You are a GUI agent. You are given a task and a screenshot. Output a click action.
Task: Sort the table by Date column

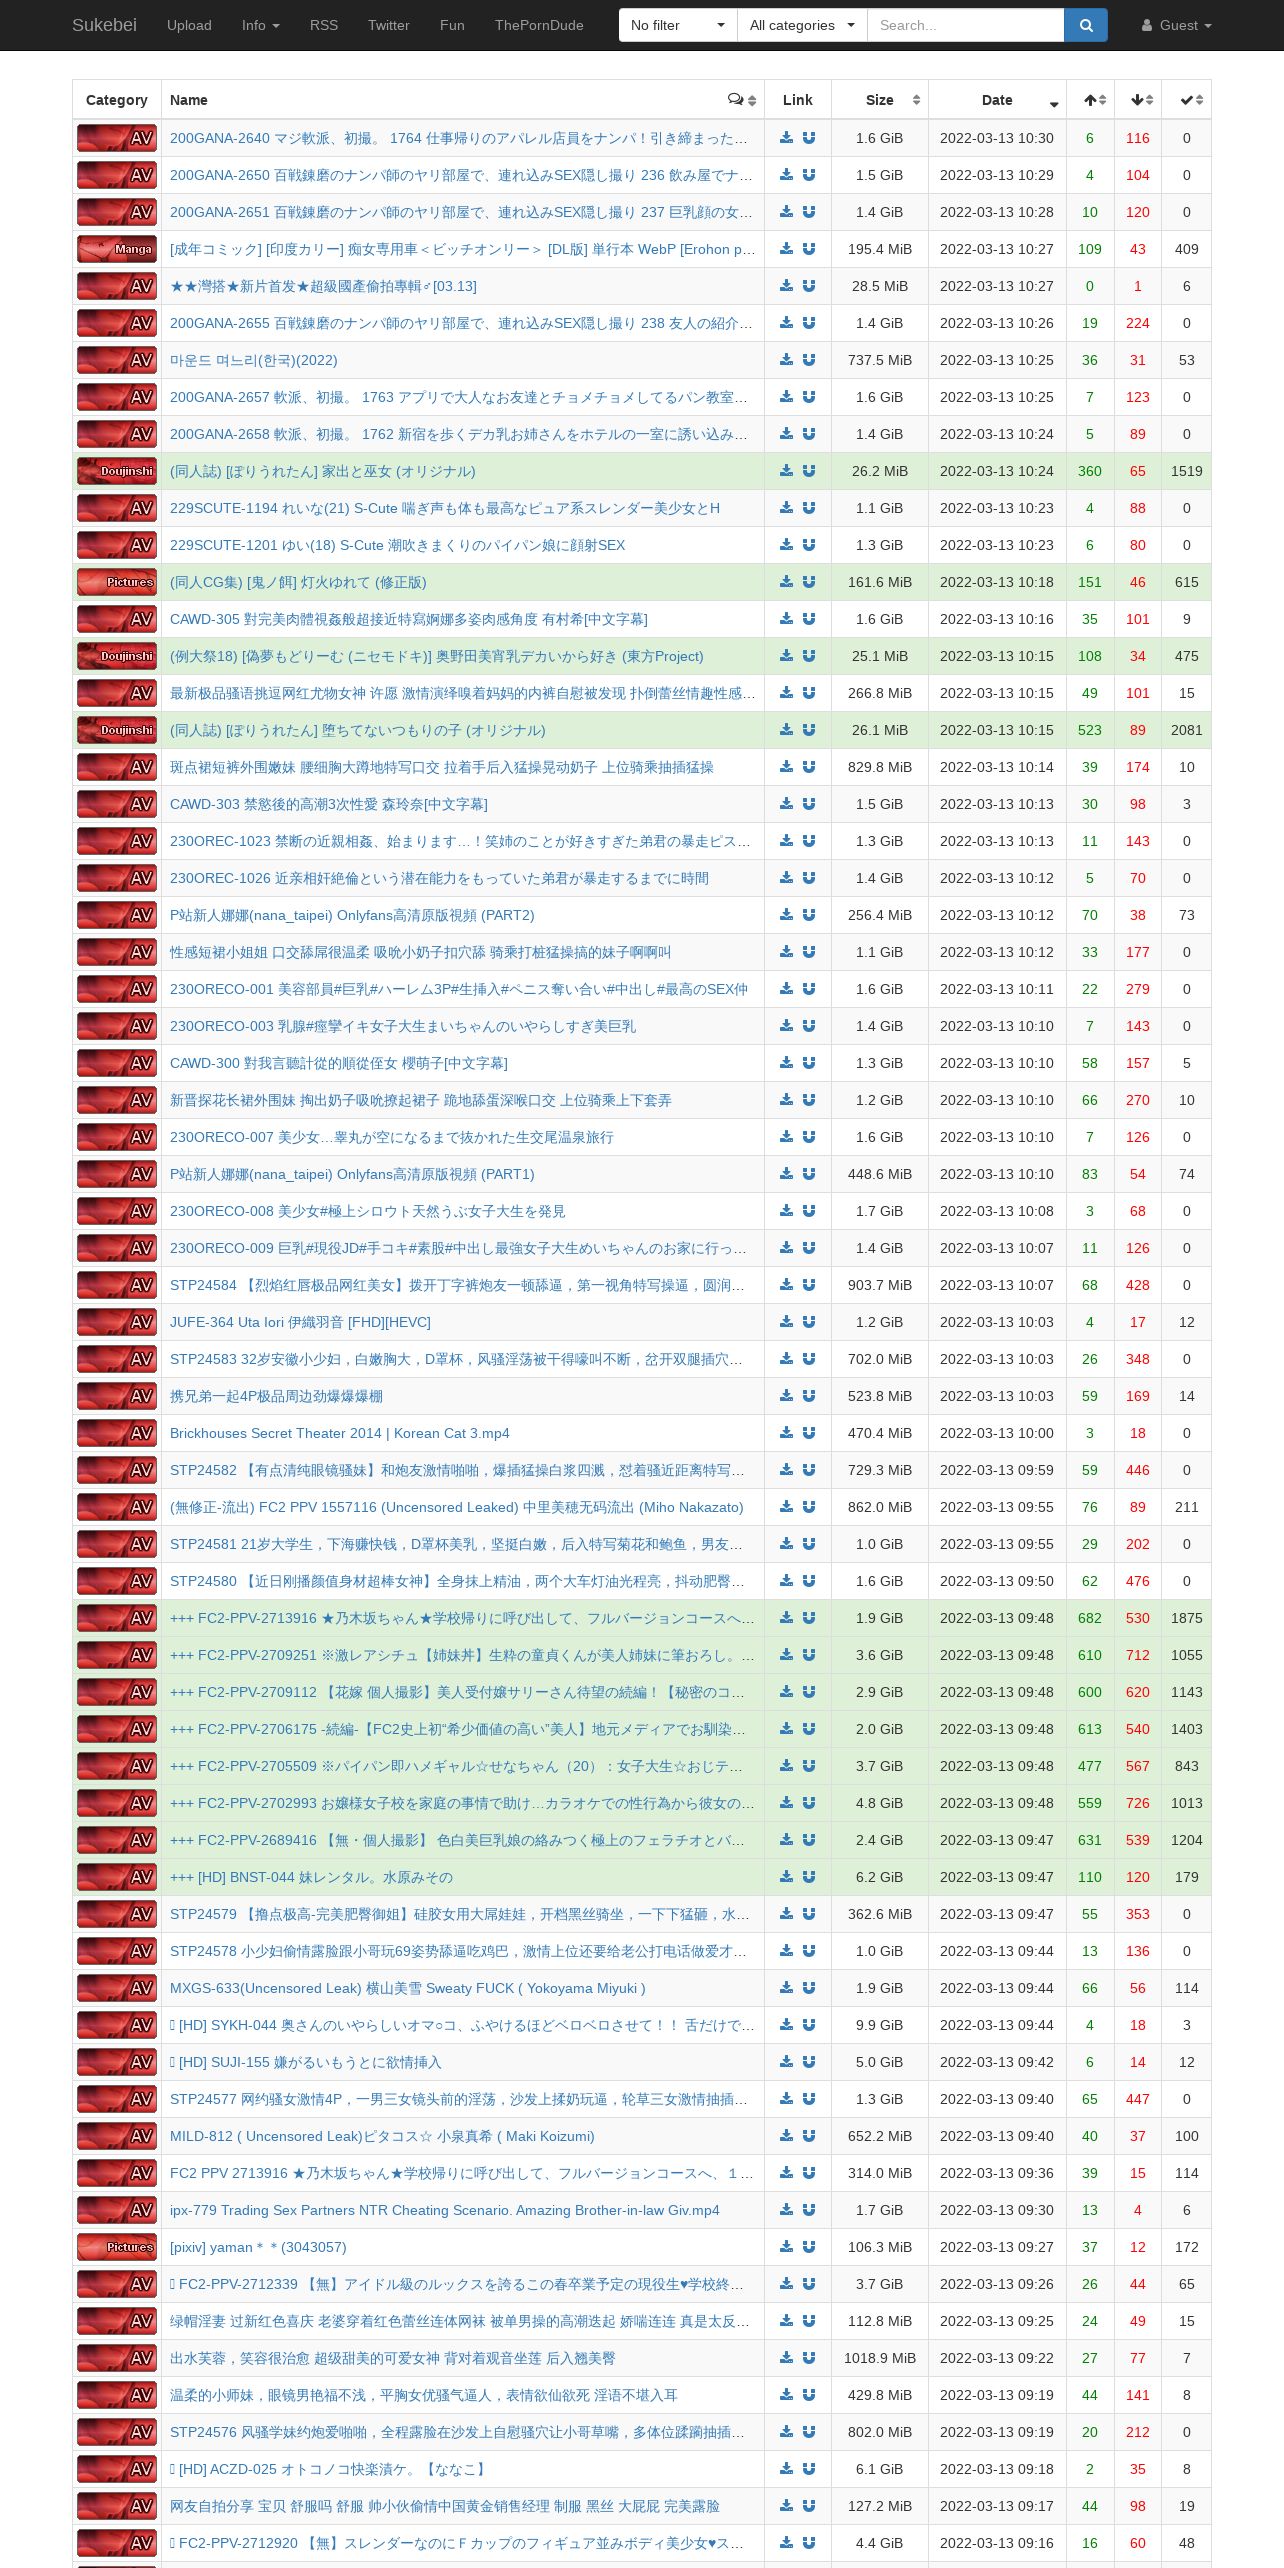coord(997,100)
